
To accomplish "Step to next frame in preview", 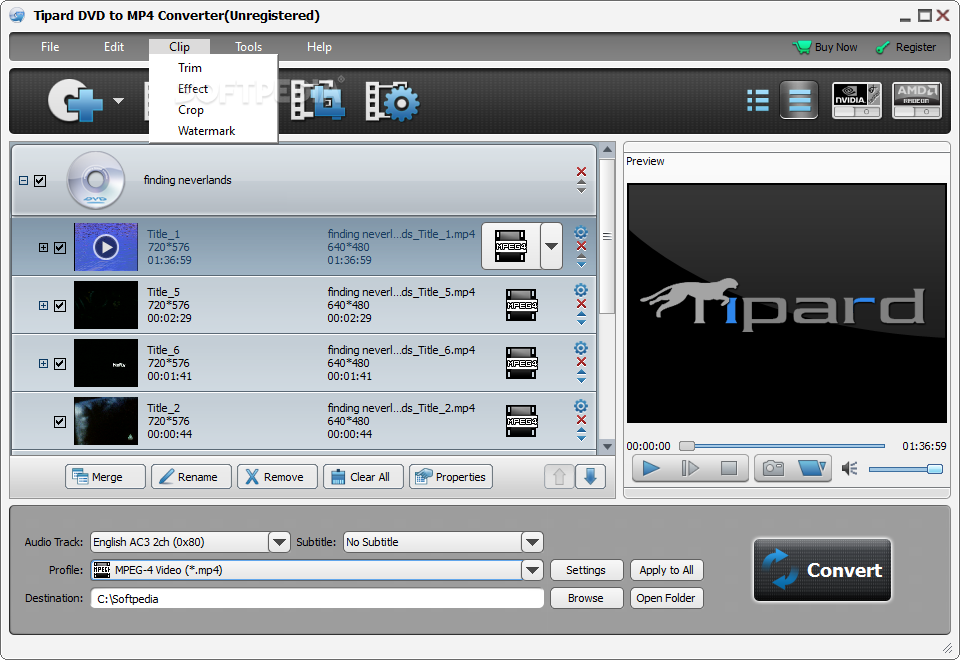I will click(x=690, y=468).
